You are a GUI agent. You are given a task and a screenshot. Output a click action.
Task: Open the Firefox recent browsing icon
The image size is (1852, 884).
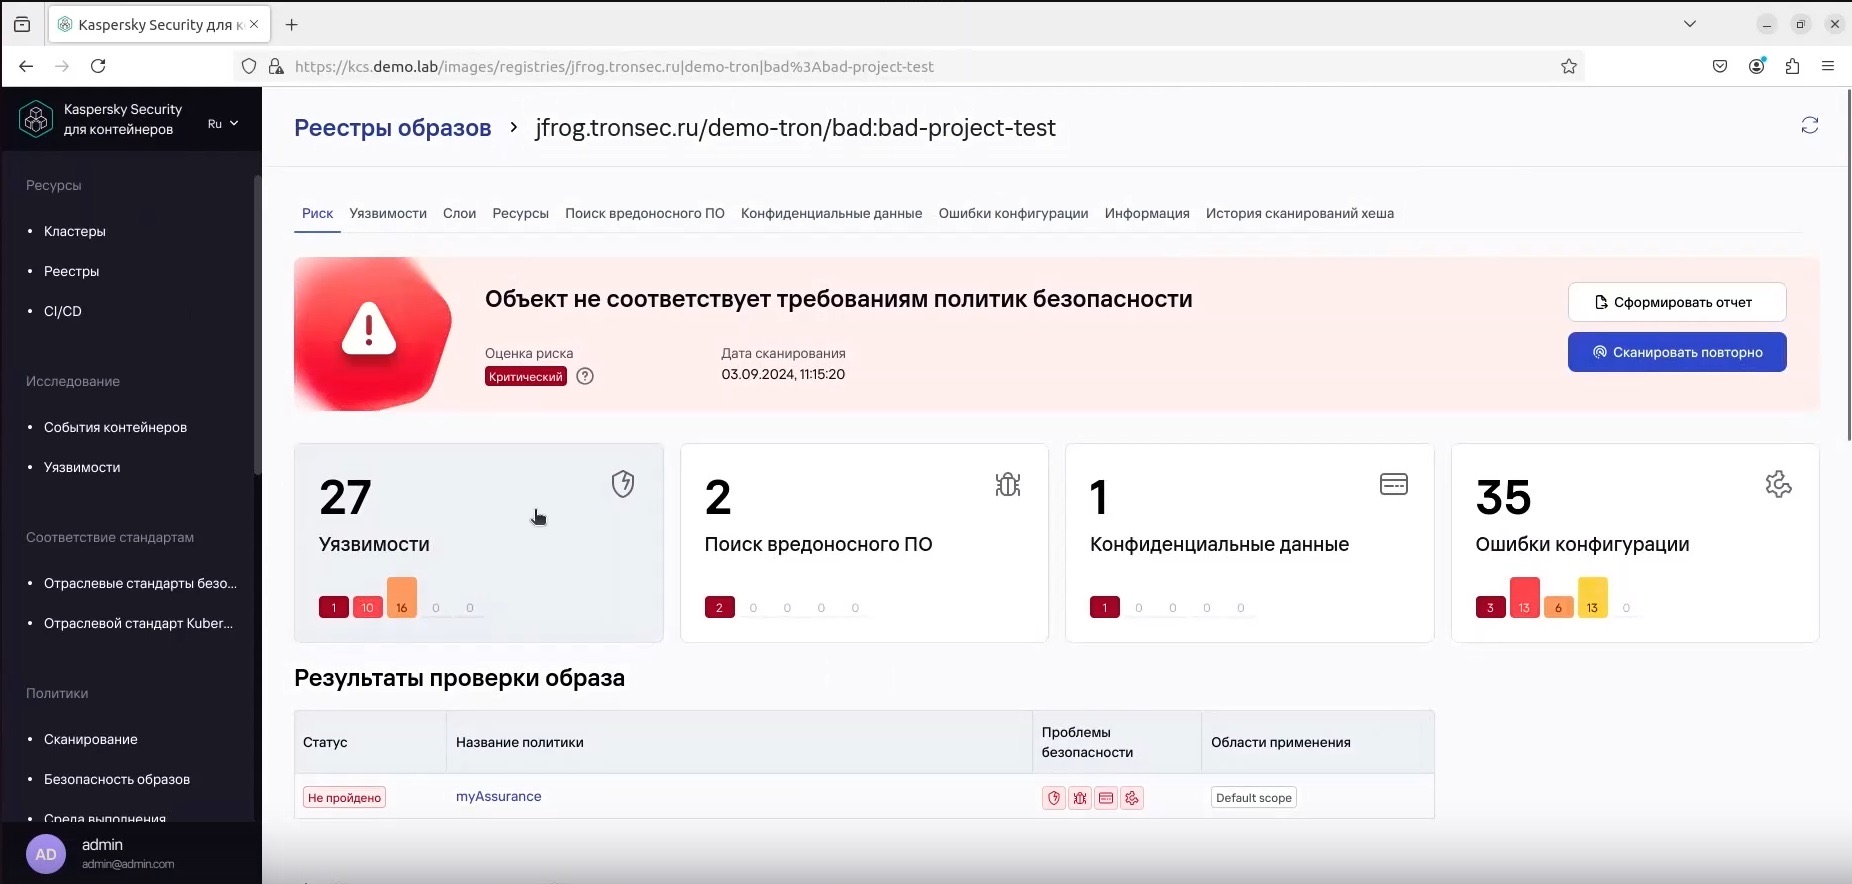22,24
